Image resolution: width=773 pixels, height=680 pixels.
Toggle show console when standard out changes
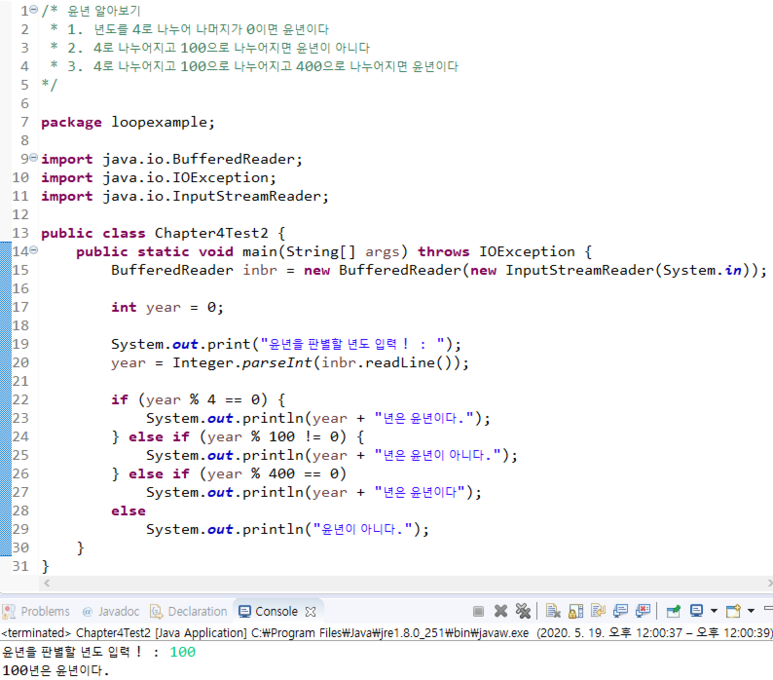pyautogui.click(x=620, y=611)
